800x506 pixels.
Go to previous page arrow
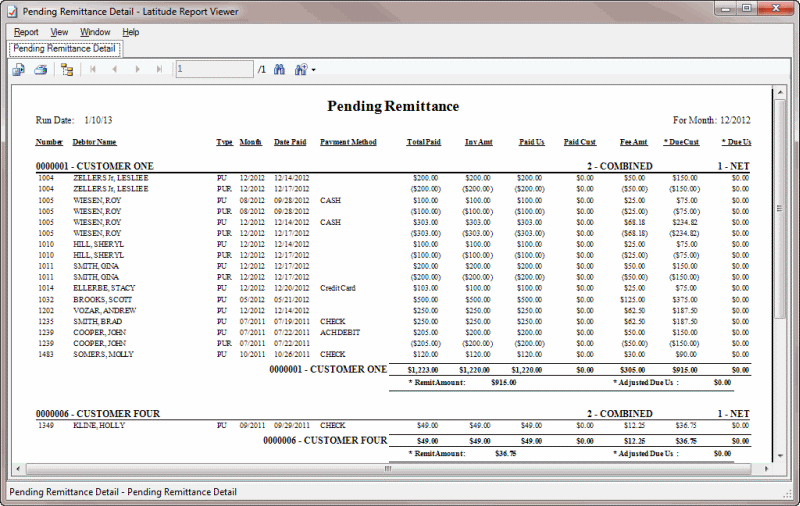coord(115,70)
